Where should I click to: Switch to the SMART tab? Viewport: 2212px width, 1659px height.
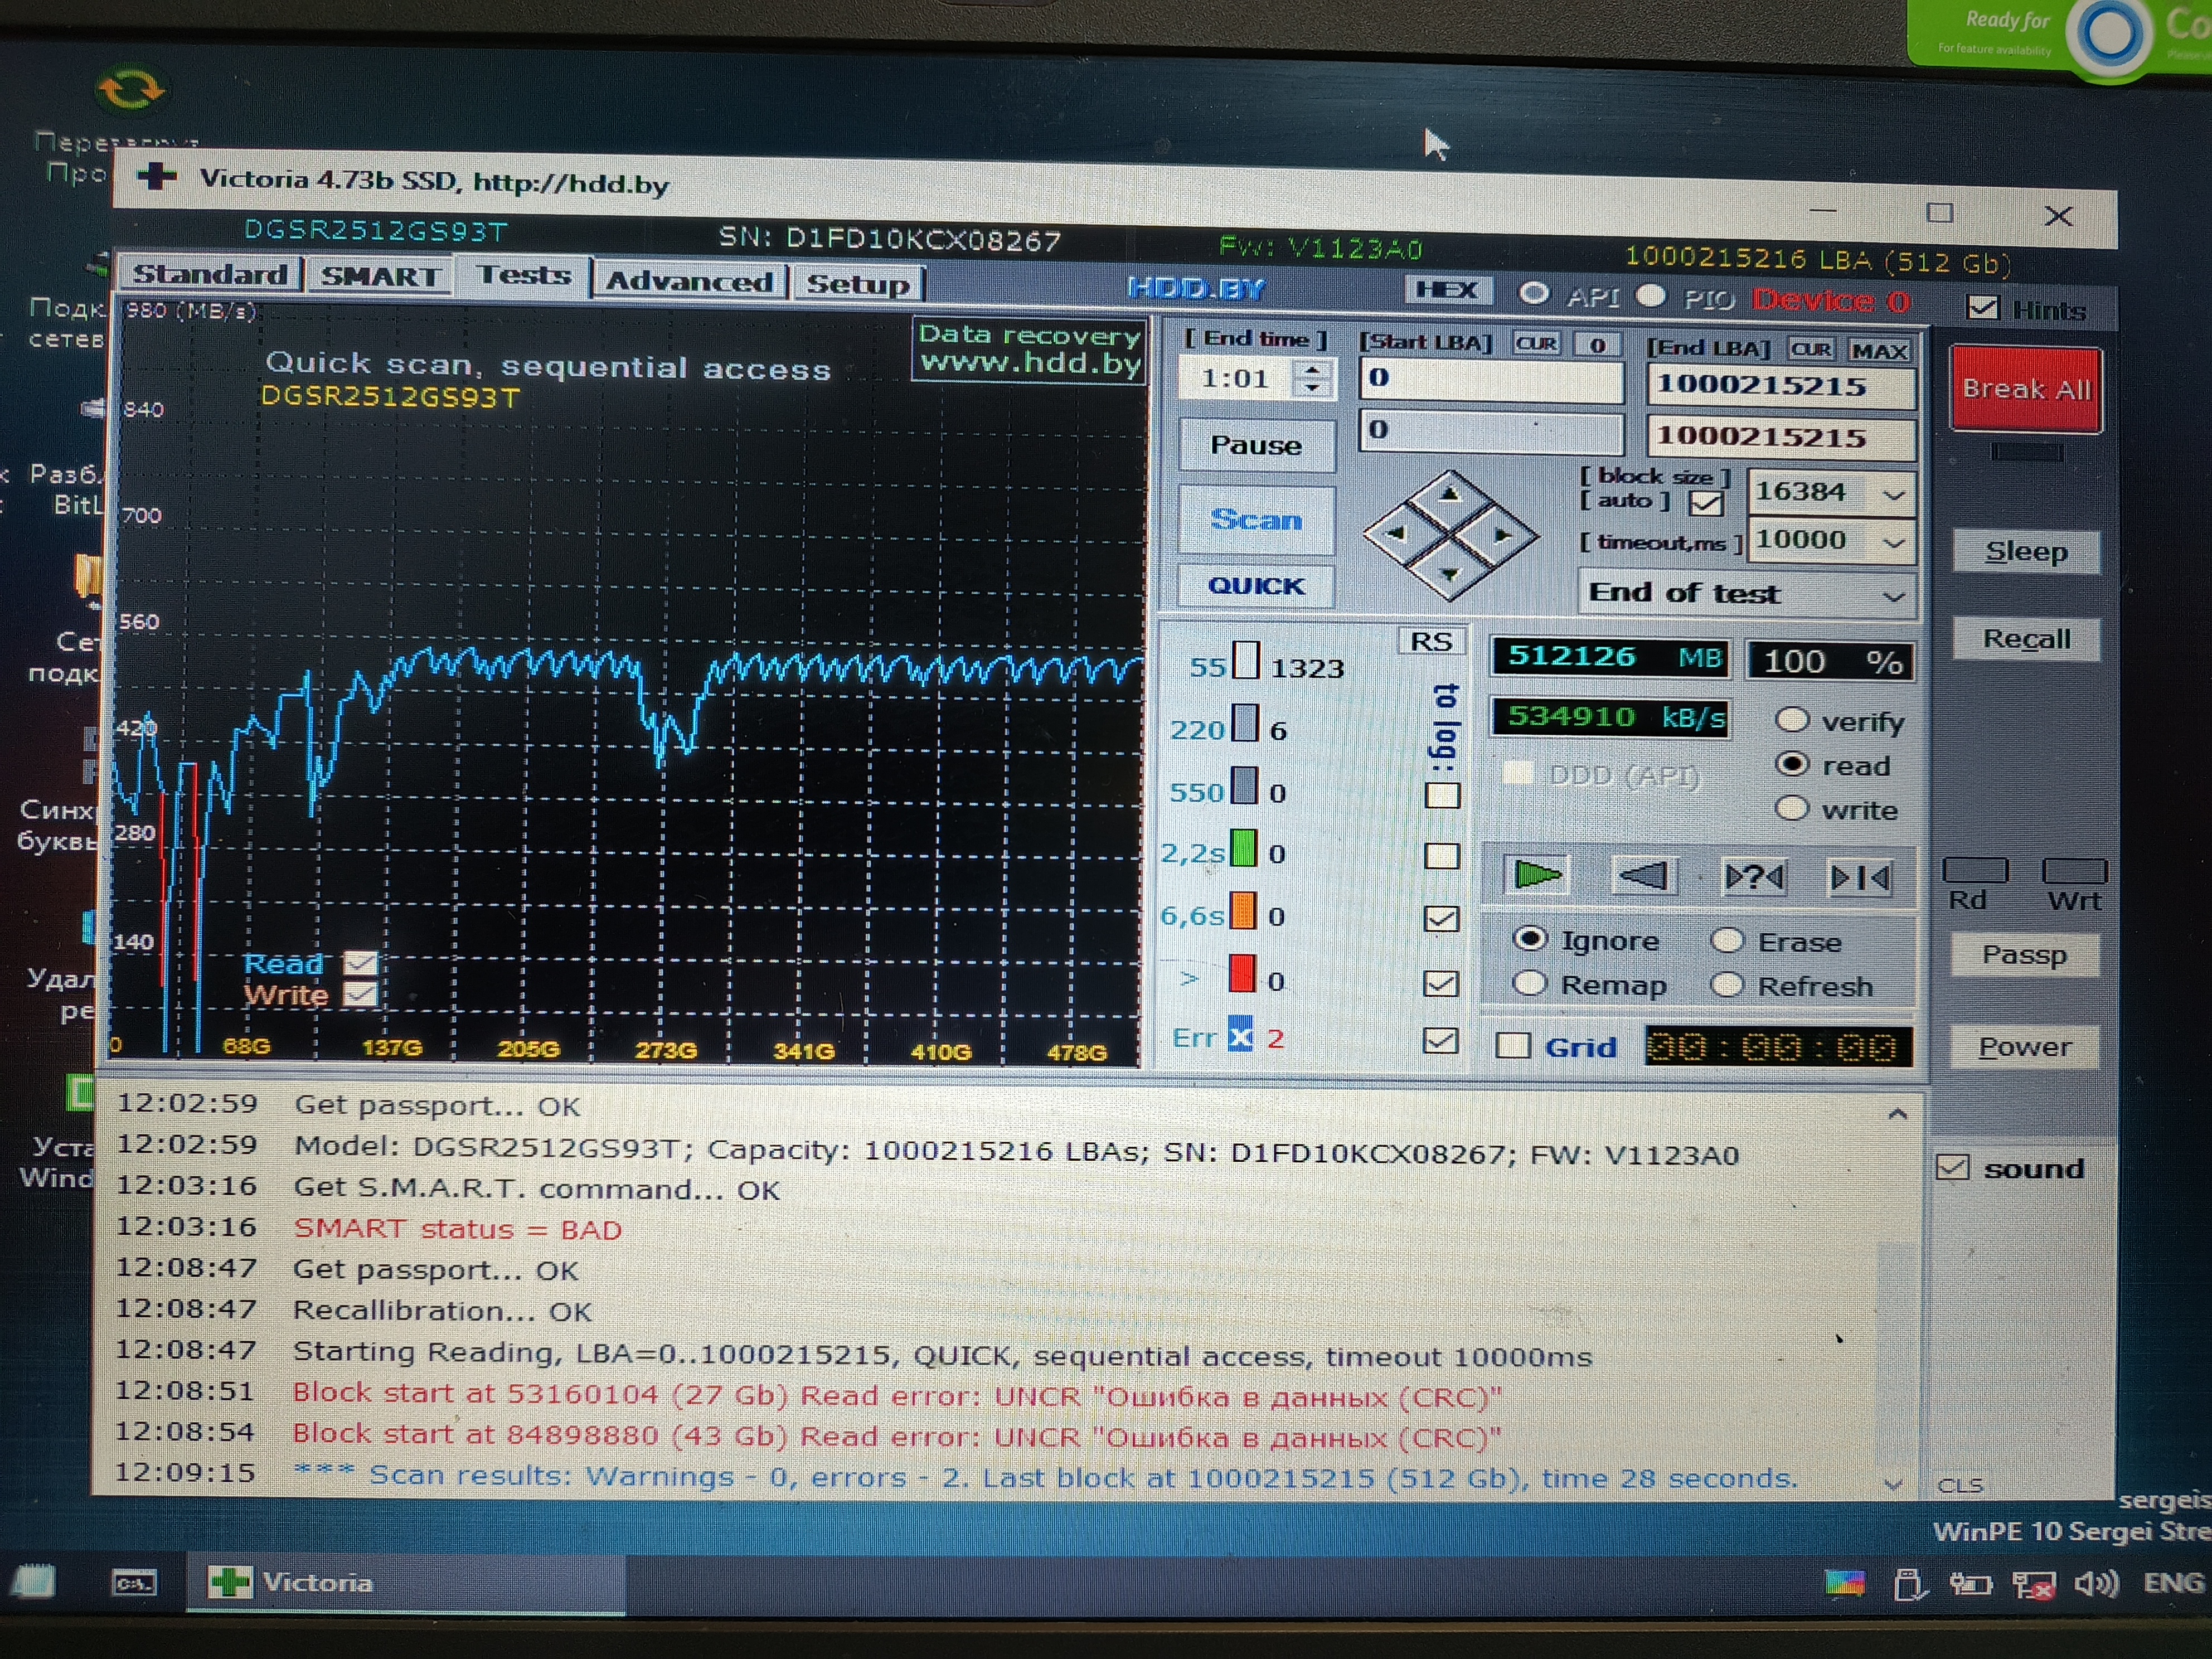pyautogui.click(x=380, y=277)
